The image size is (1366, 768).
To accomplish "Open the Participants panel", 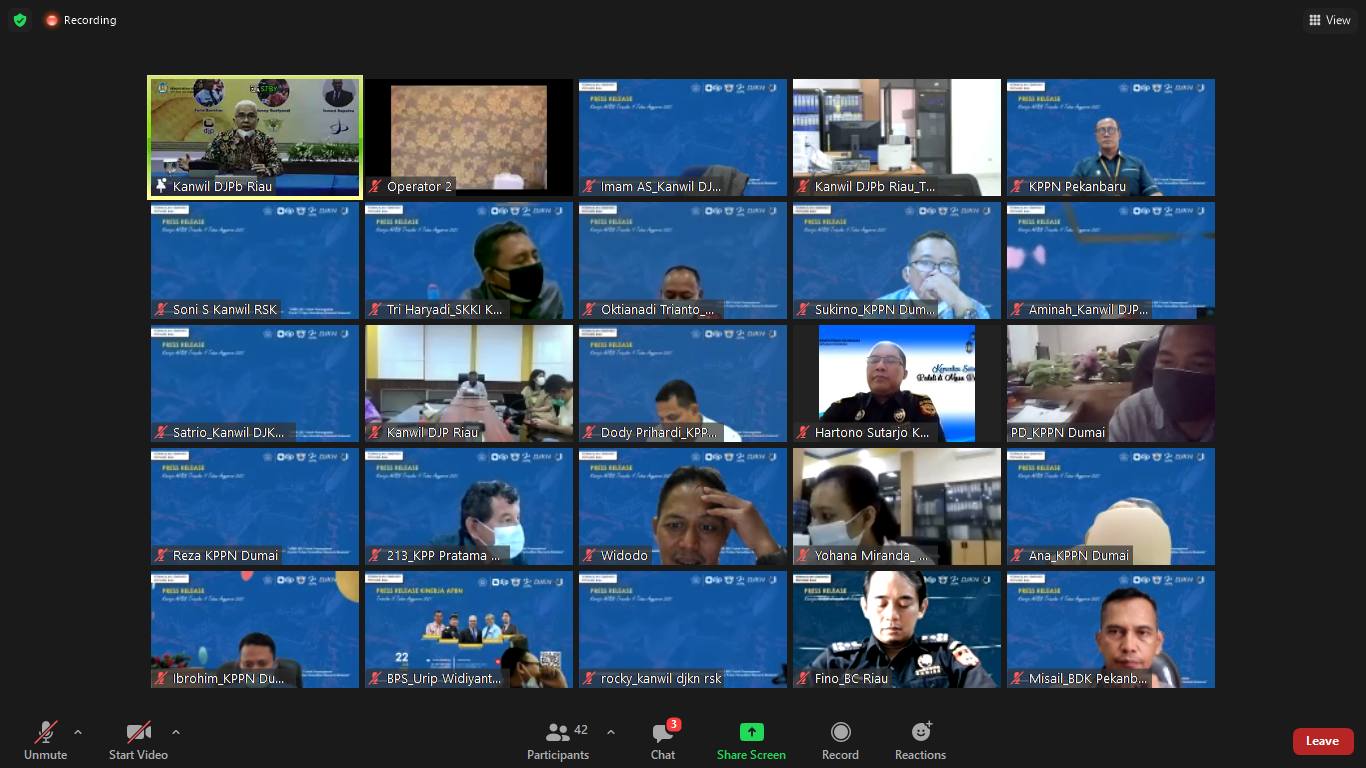I will pos(558,740).
